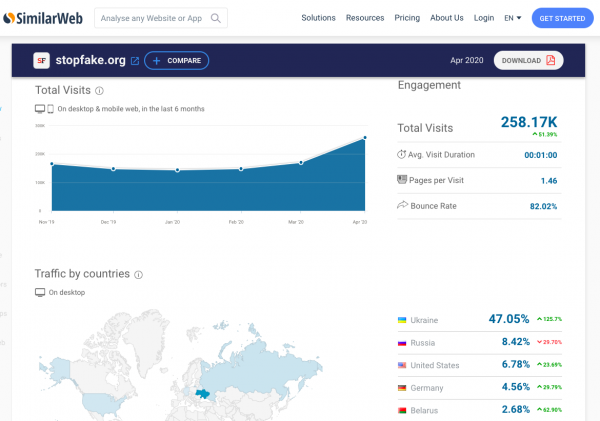The height and width of the screenshot is (421, 600).
Task: Go to the About Us page
Action: coord(447,18)
